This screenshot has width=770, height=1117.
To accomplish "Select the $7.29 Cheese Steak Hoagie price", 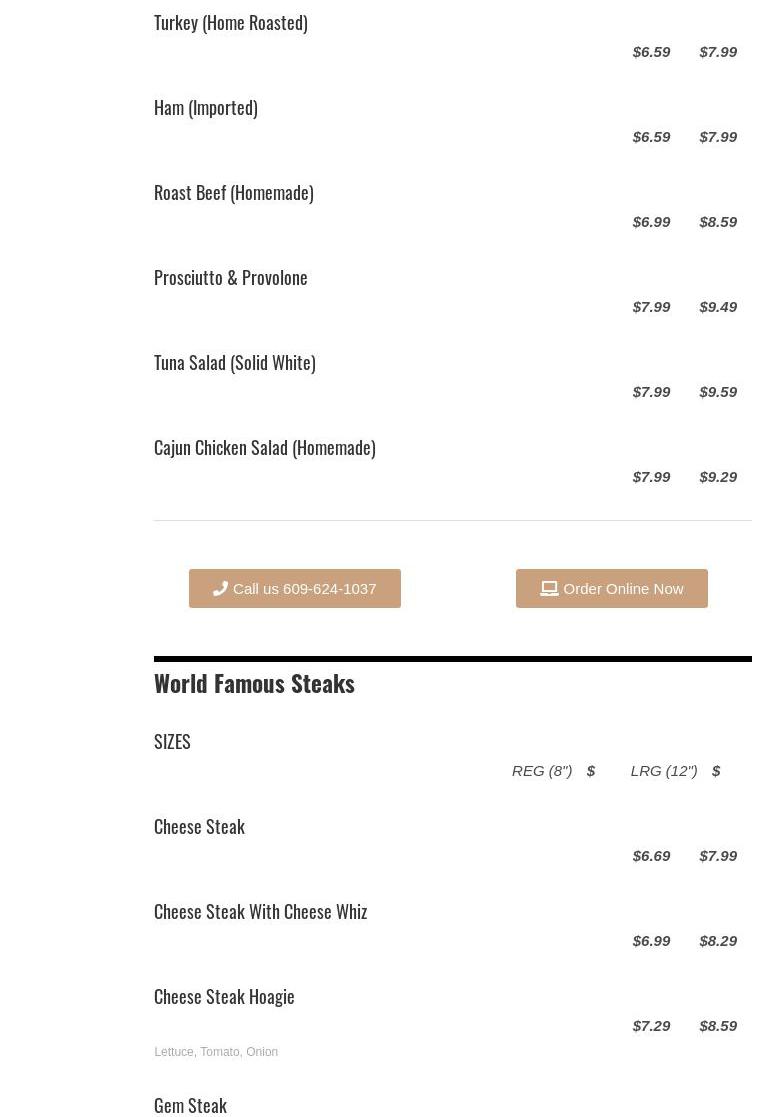I will 651,1025.
